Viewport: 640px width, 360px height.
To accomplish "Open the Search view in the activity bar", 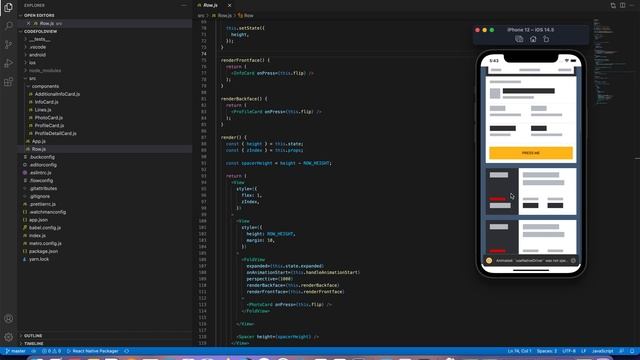I will (8, 26).
